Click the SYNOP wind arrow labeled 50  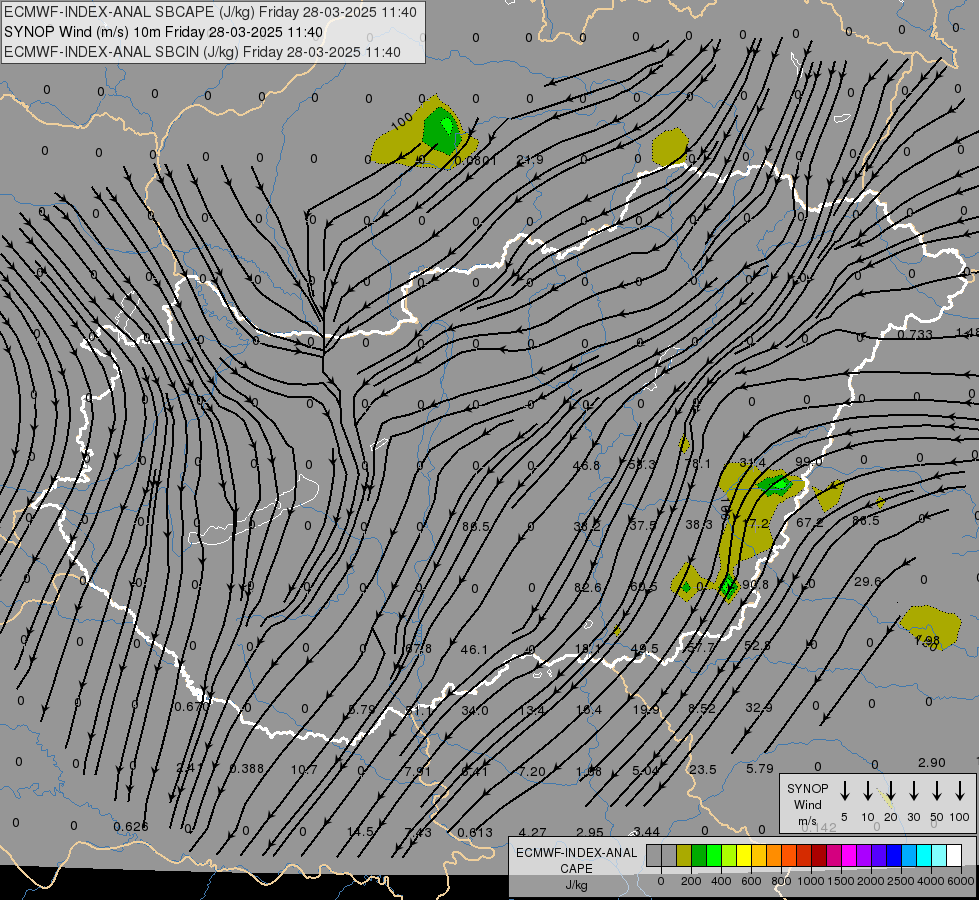pyautogui.click(x=937, y=791)
